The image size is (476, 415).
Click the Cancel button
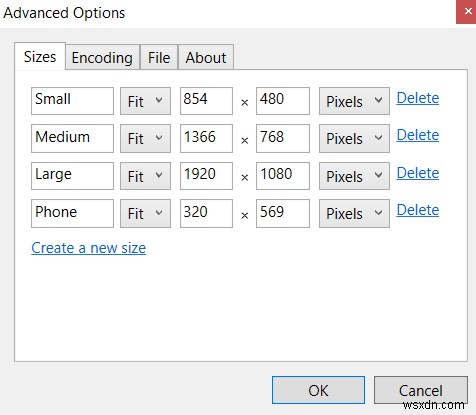421,390
